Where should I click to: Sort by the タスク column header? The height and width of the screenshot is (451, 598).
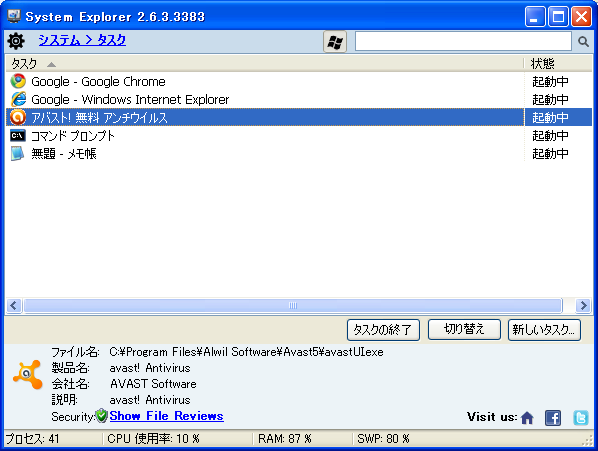(x=265, y=64)
